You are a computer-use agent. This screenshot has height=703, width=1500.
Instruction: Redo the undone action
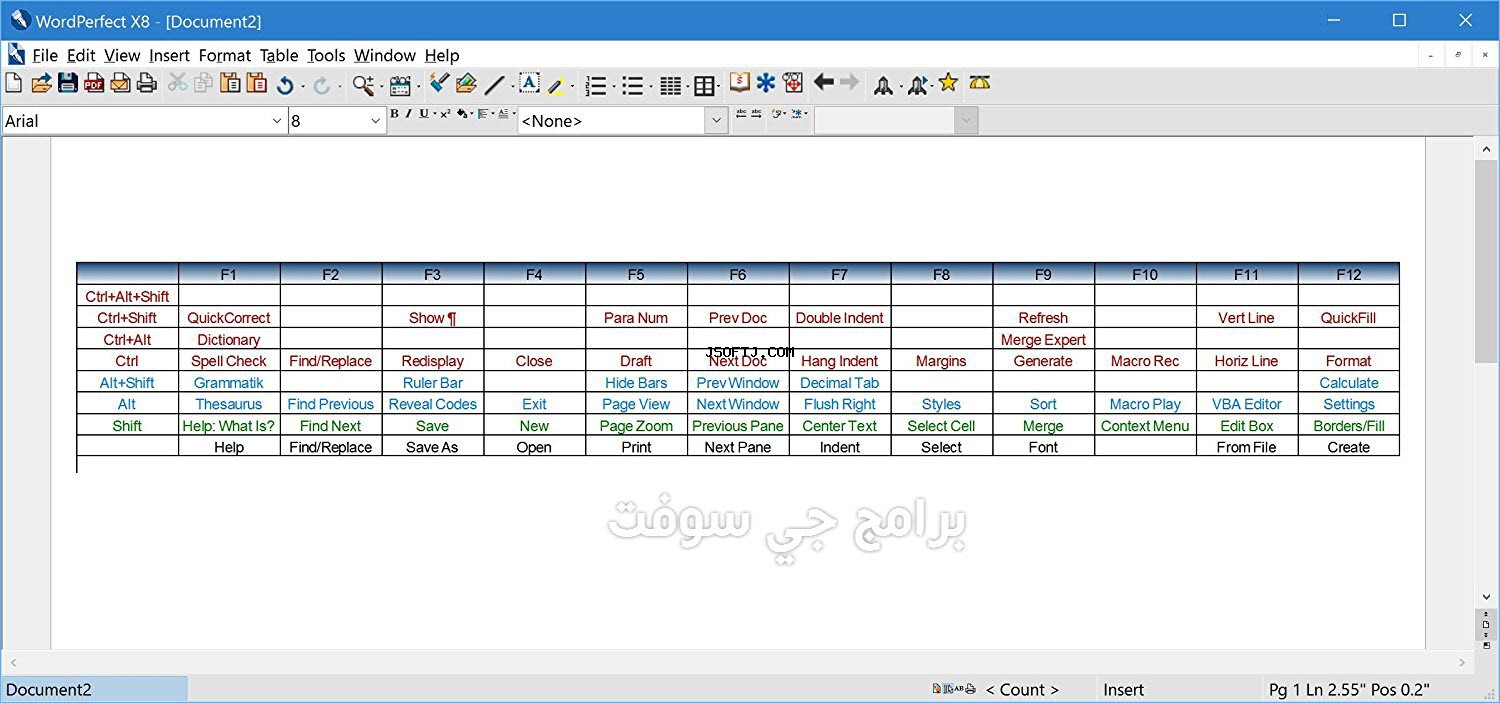322,86
